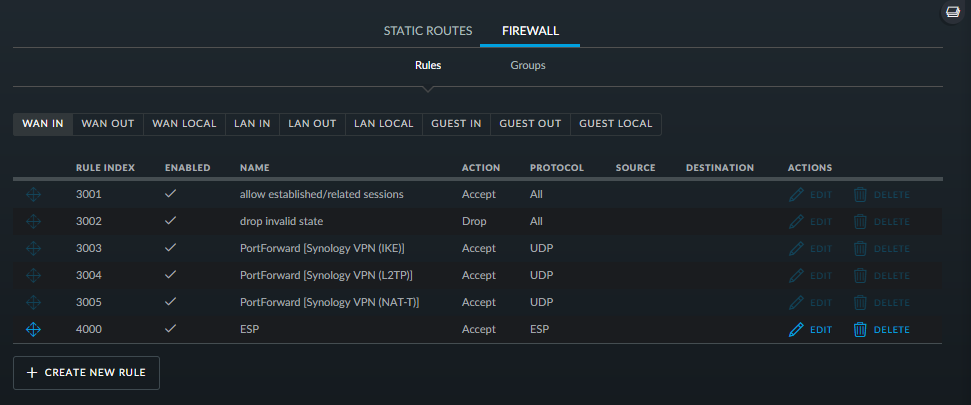
Task: Click enabled checkmark of rule 3002
Action: [x=171, y=220]
